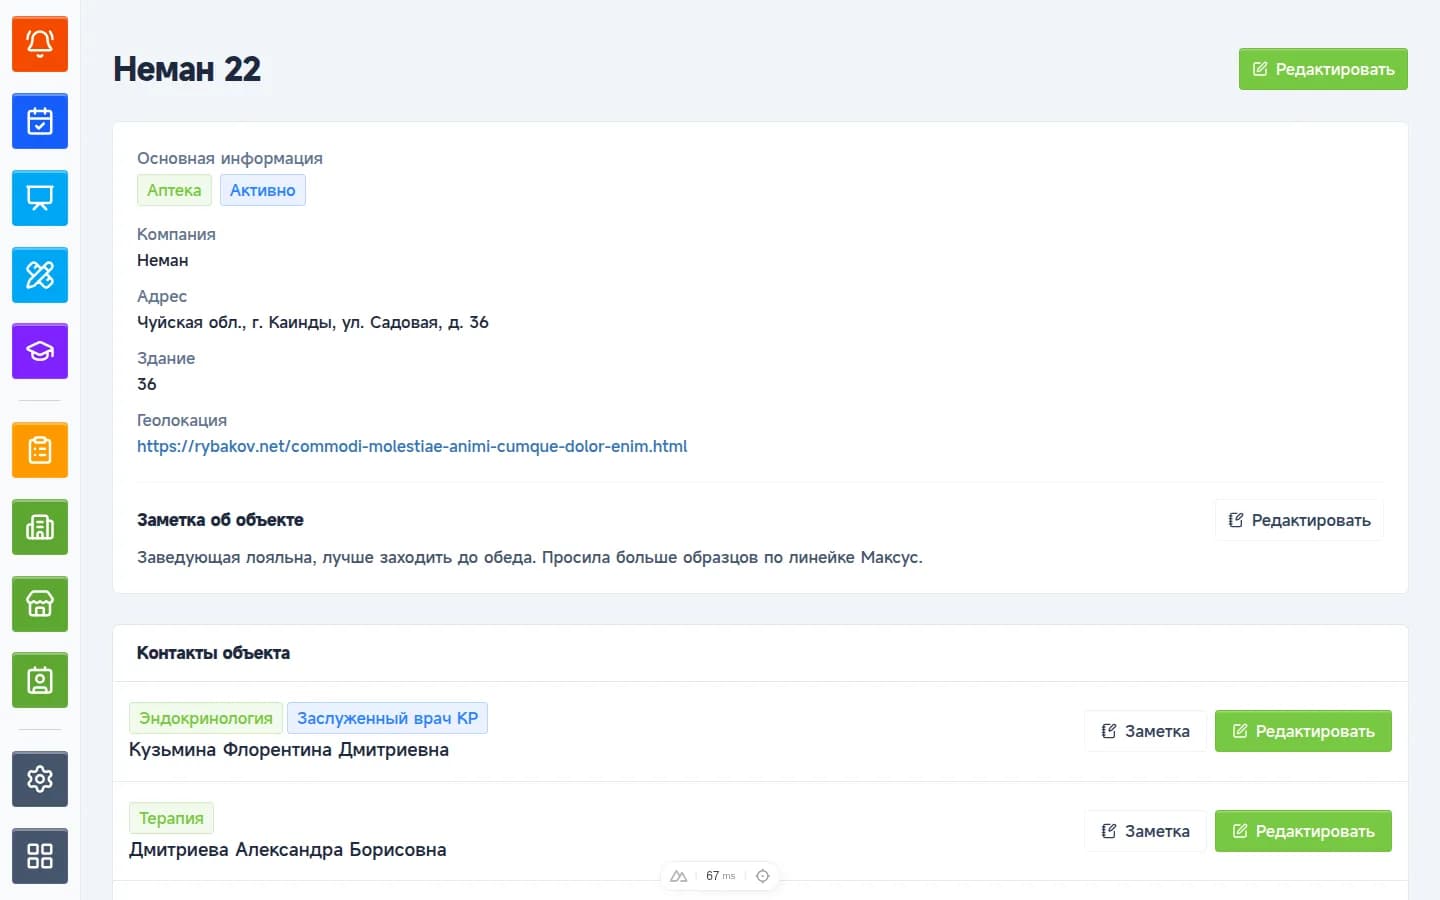Open the green building sidebar icon
Image resolution: width=1440 pixels, height=900 pixels.
40,527
